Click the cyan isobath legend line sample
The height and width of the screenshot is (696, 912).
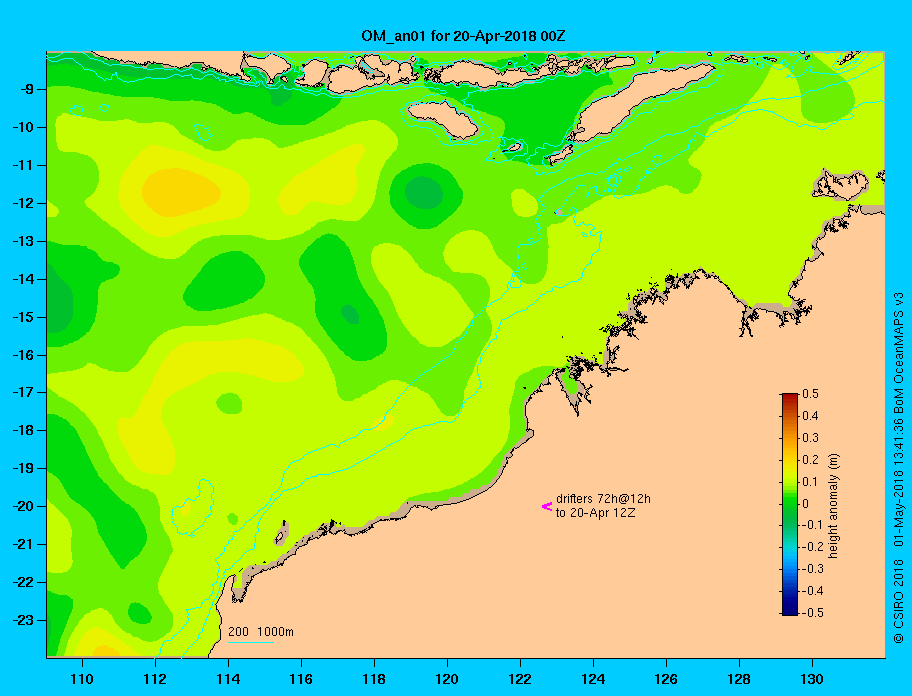coord(250,642)
